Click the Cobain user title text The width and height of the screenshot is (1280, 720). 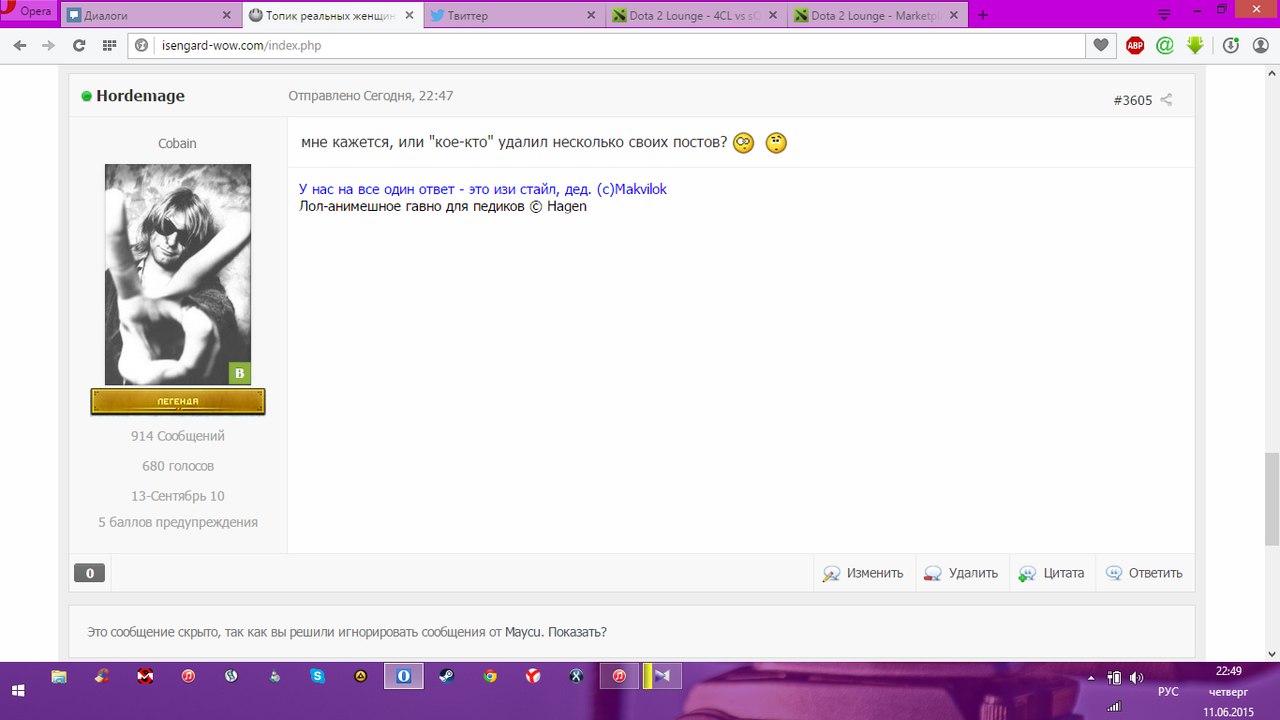[x=178, y=143]
